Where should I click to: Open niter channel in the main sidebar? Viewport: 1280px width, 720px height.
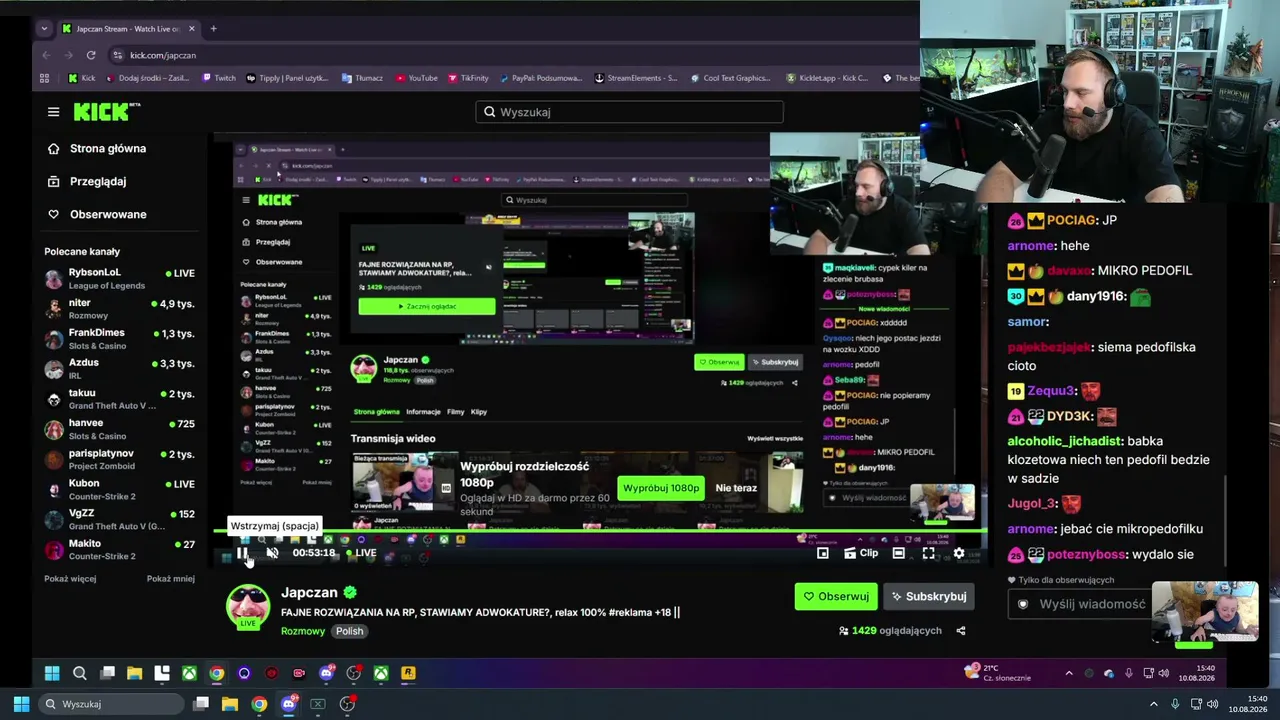pos(120,309)
